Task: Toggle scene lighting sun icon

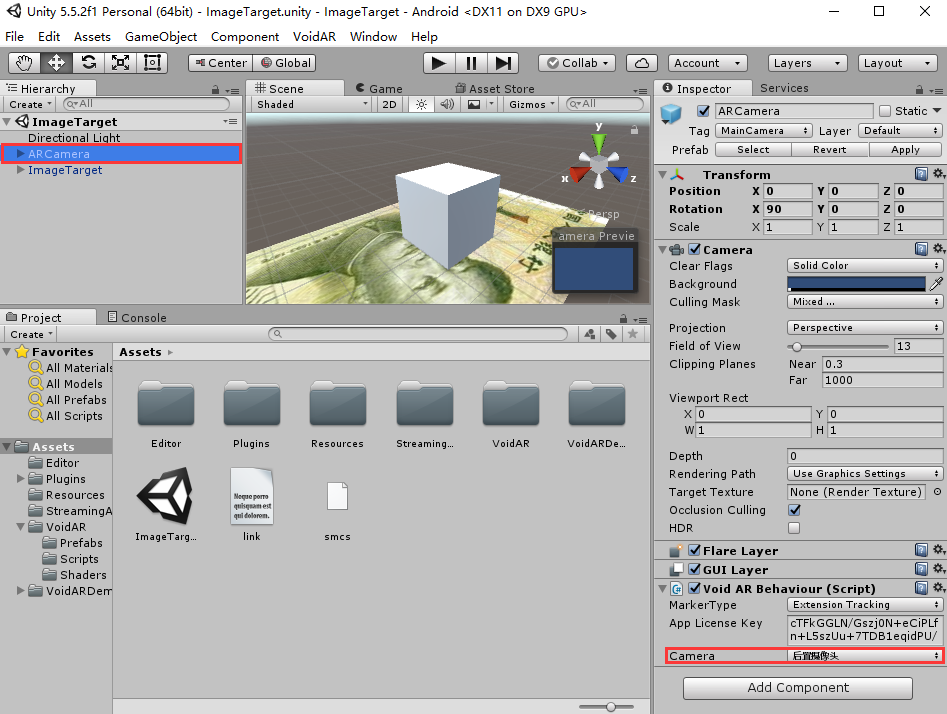Action: click(x=421, y=105)
